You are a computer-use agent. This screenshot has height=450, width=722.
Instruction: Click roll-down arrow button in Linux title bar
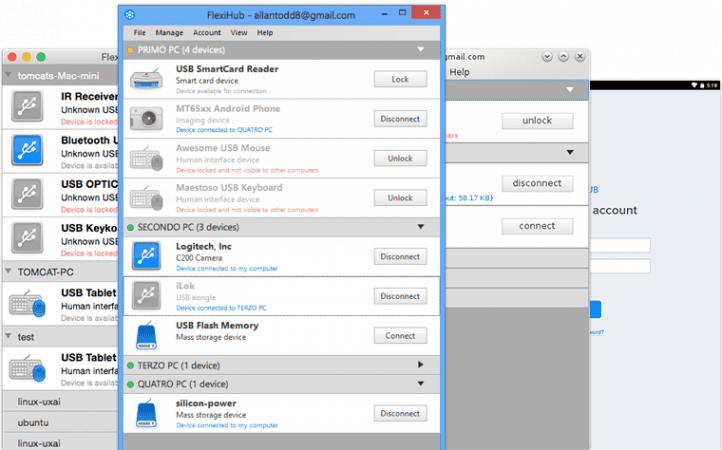point(547,57)
